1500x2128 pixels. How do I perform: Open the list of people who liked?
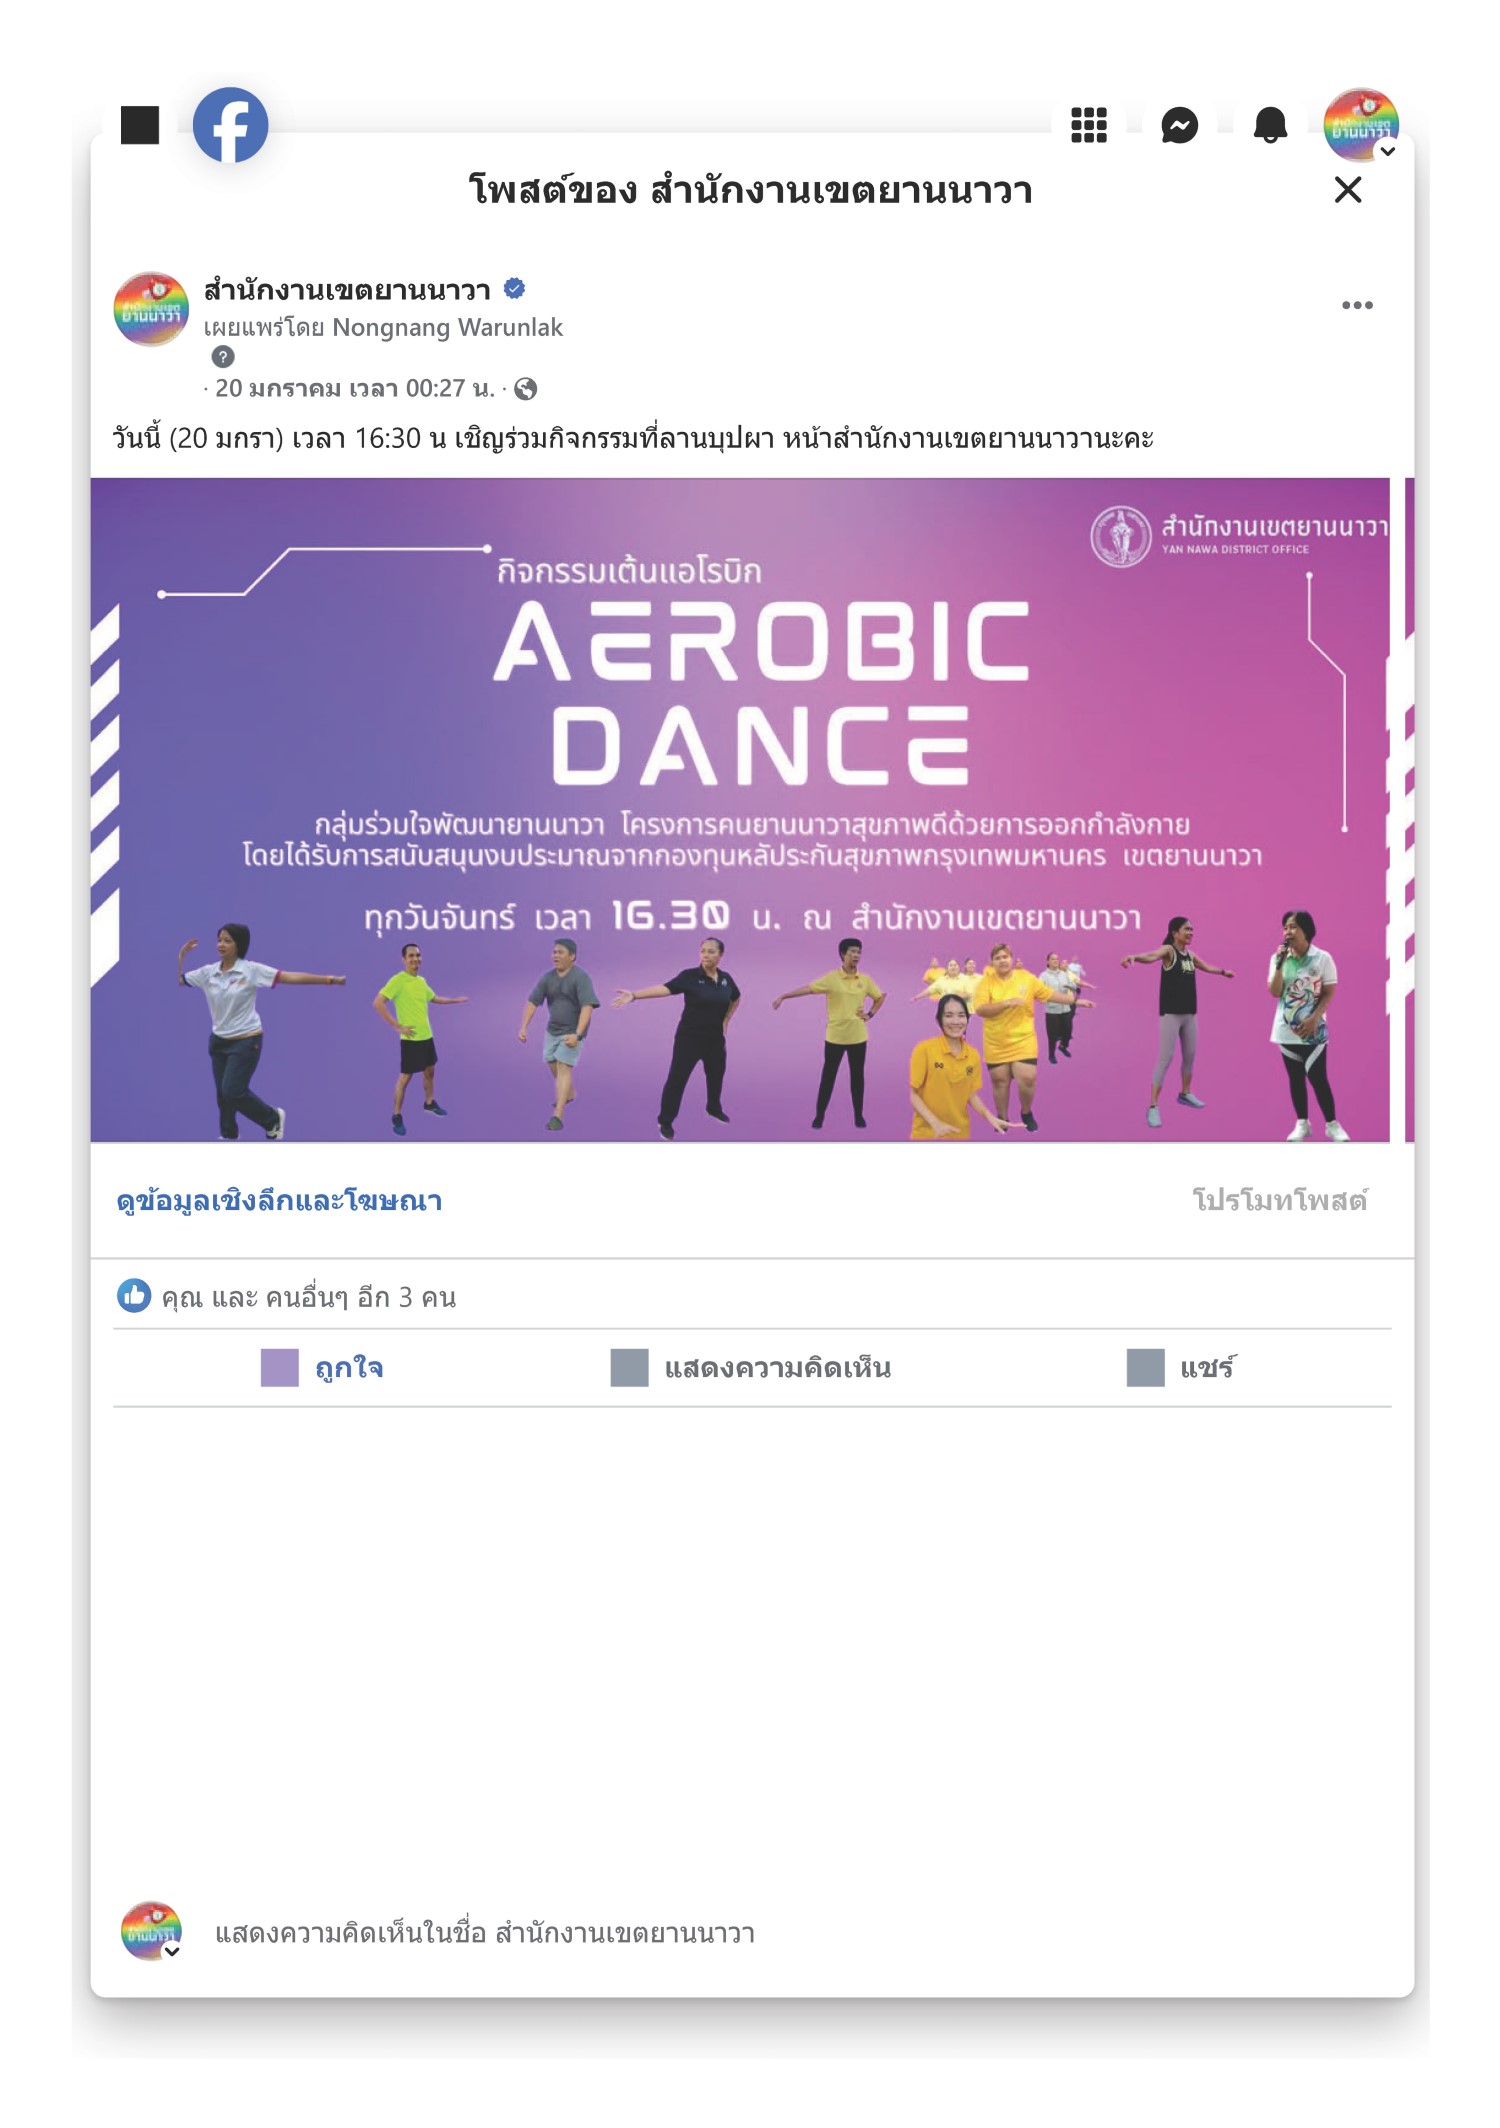coord(308,1297)
